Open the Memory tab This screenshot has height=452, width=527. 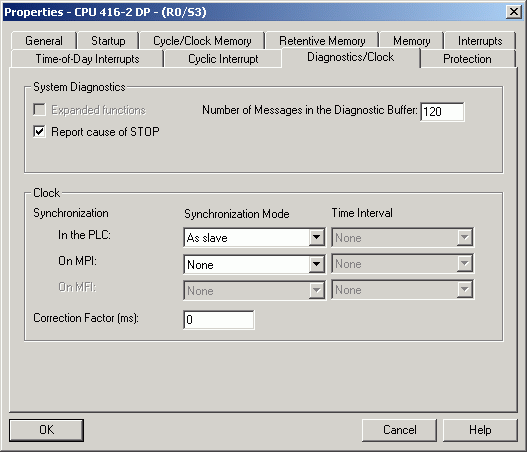coord(411,41)
